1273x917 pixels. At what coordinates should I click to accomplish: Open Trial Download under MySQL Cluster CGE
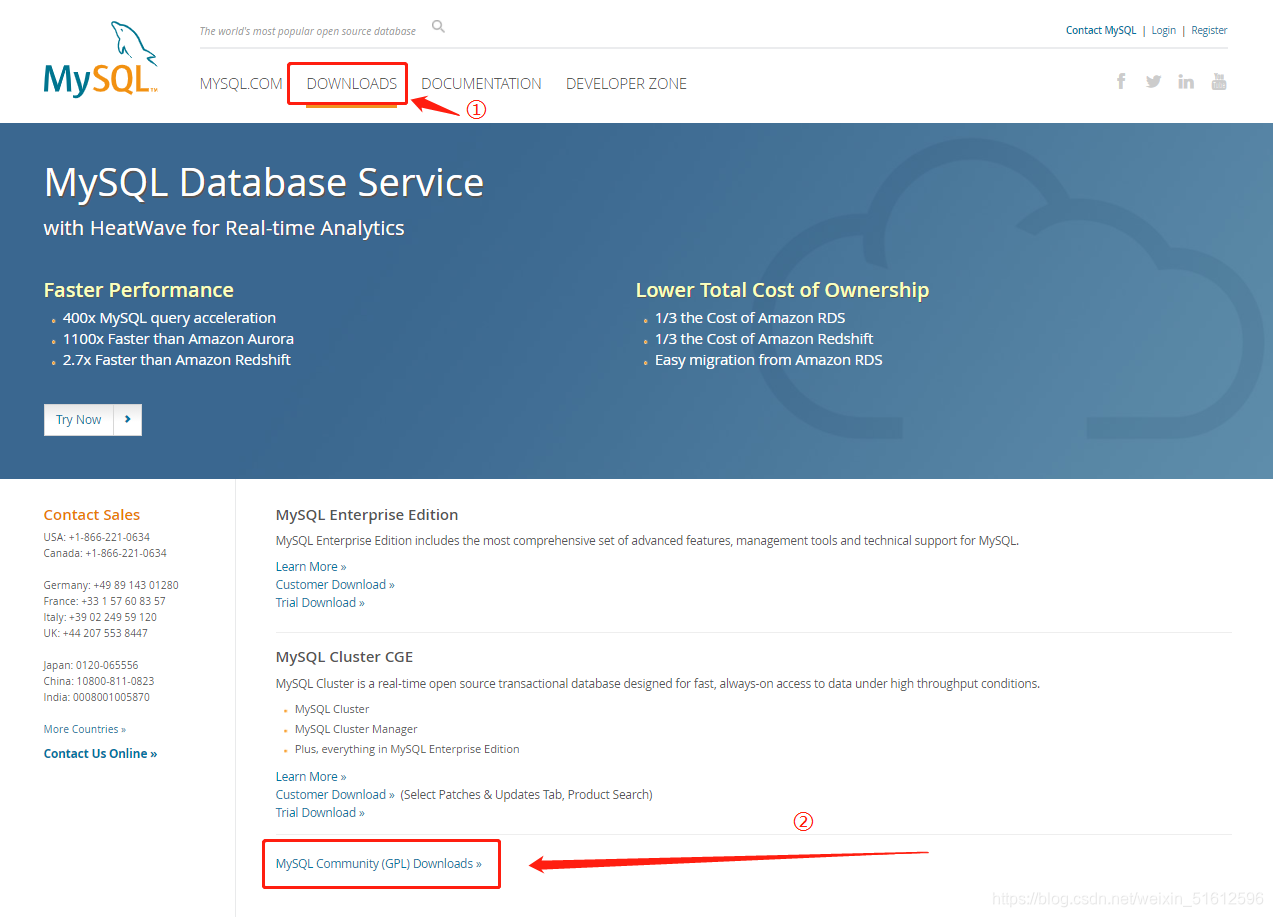click(x=320, y=813)
